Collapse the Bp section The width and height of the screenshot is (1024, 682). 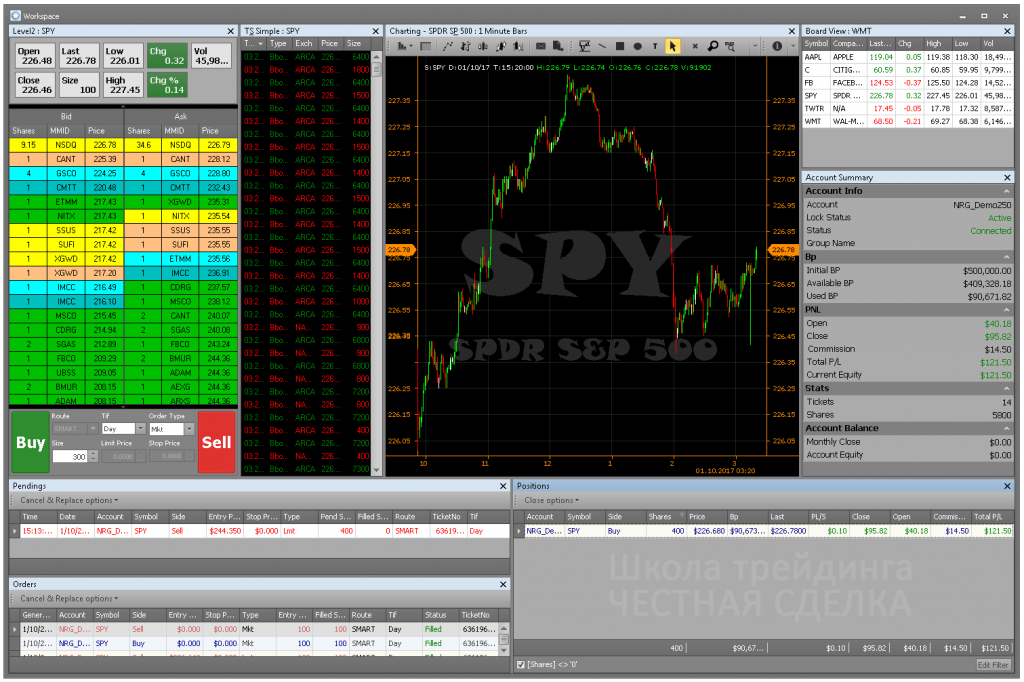pos(1006,257)
